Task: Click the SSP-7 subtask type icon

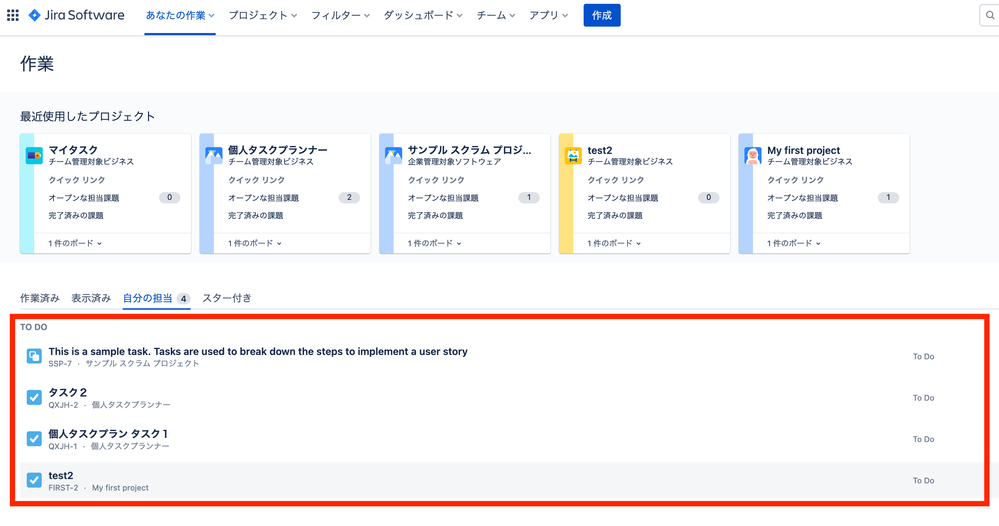Action: [34, 356]
